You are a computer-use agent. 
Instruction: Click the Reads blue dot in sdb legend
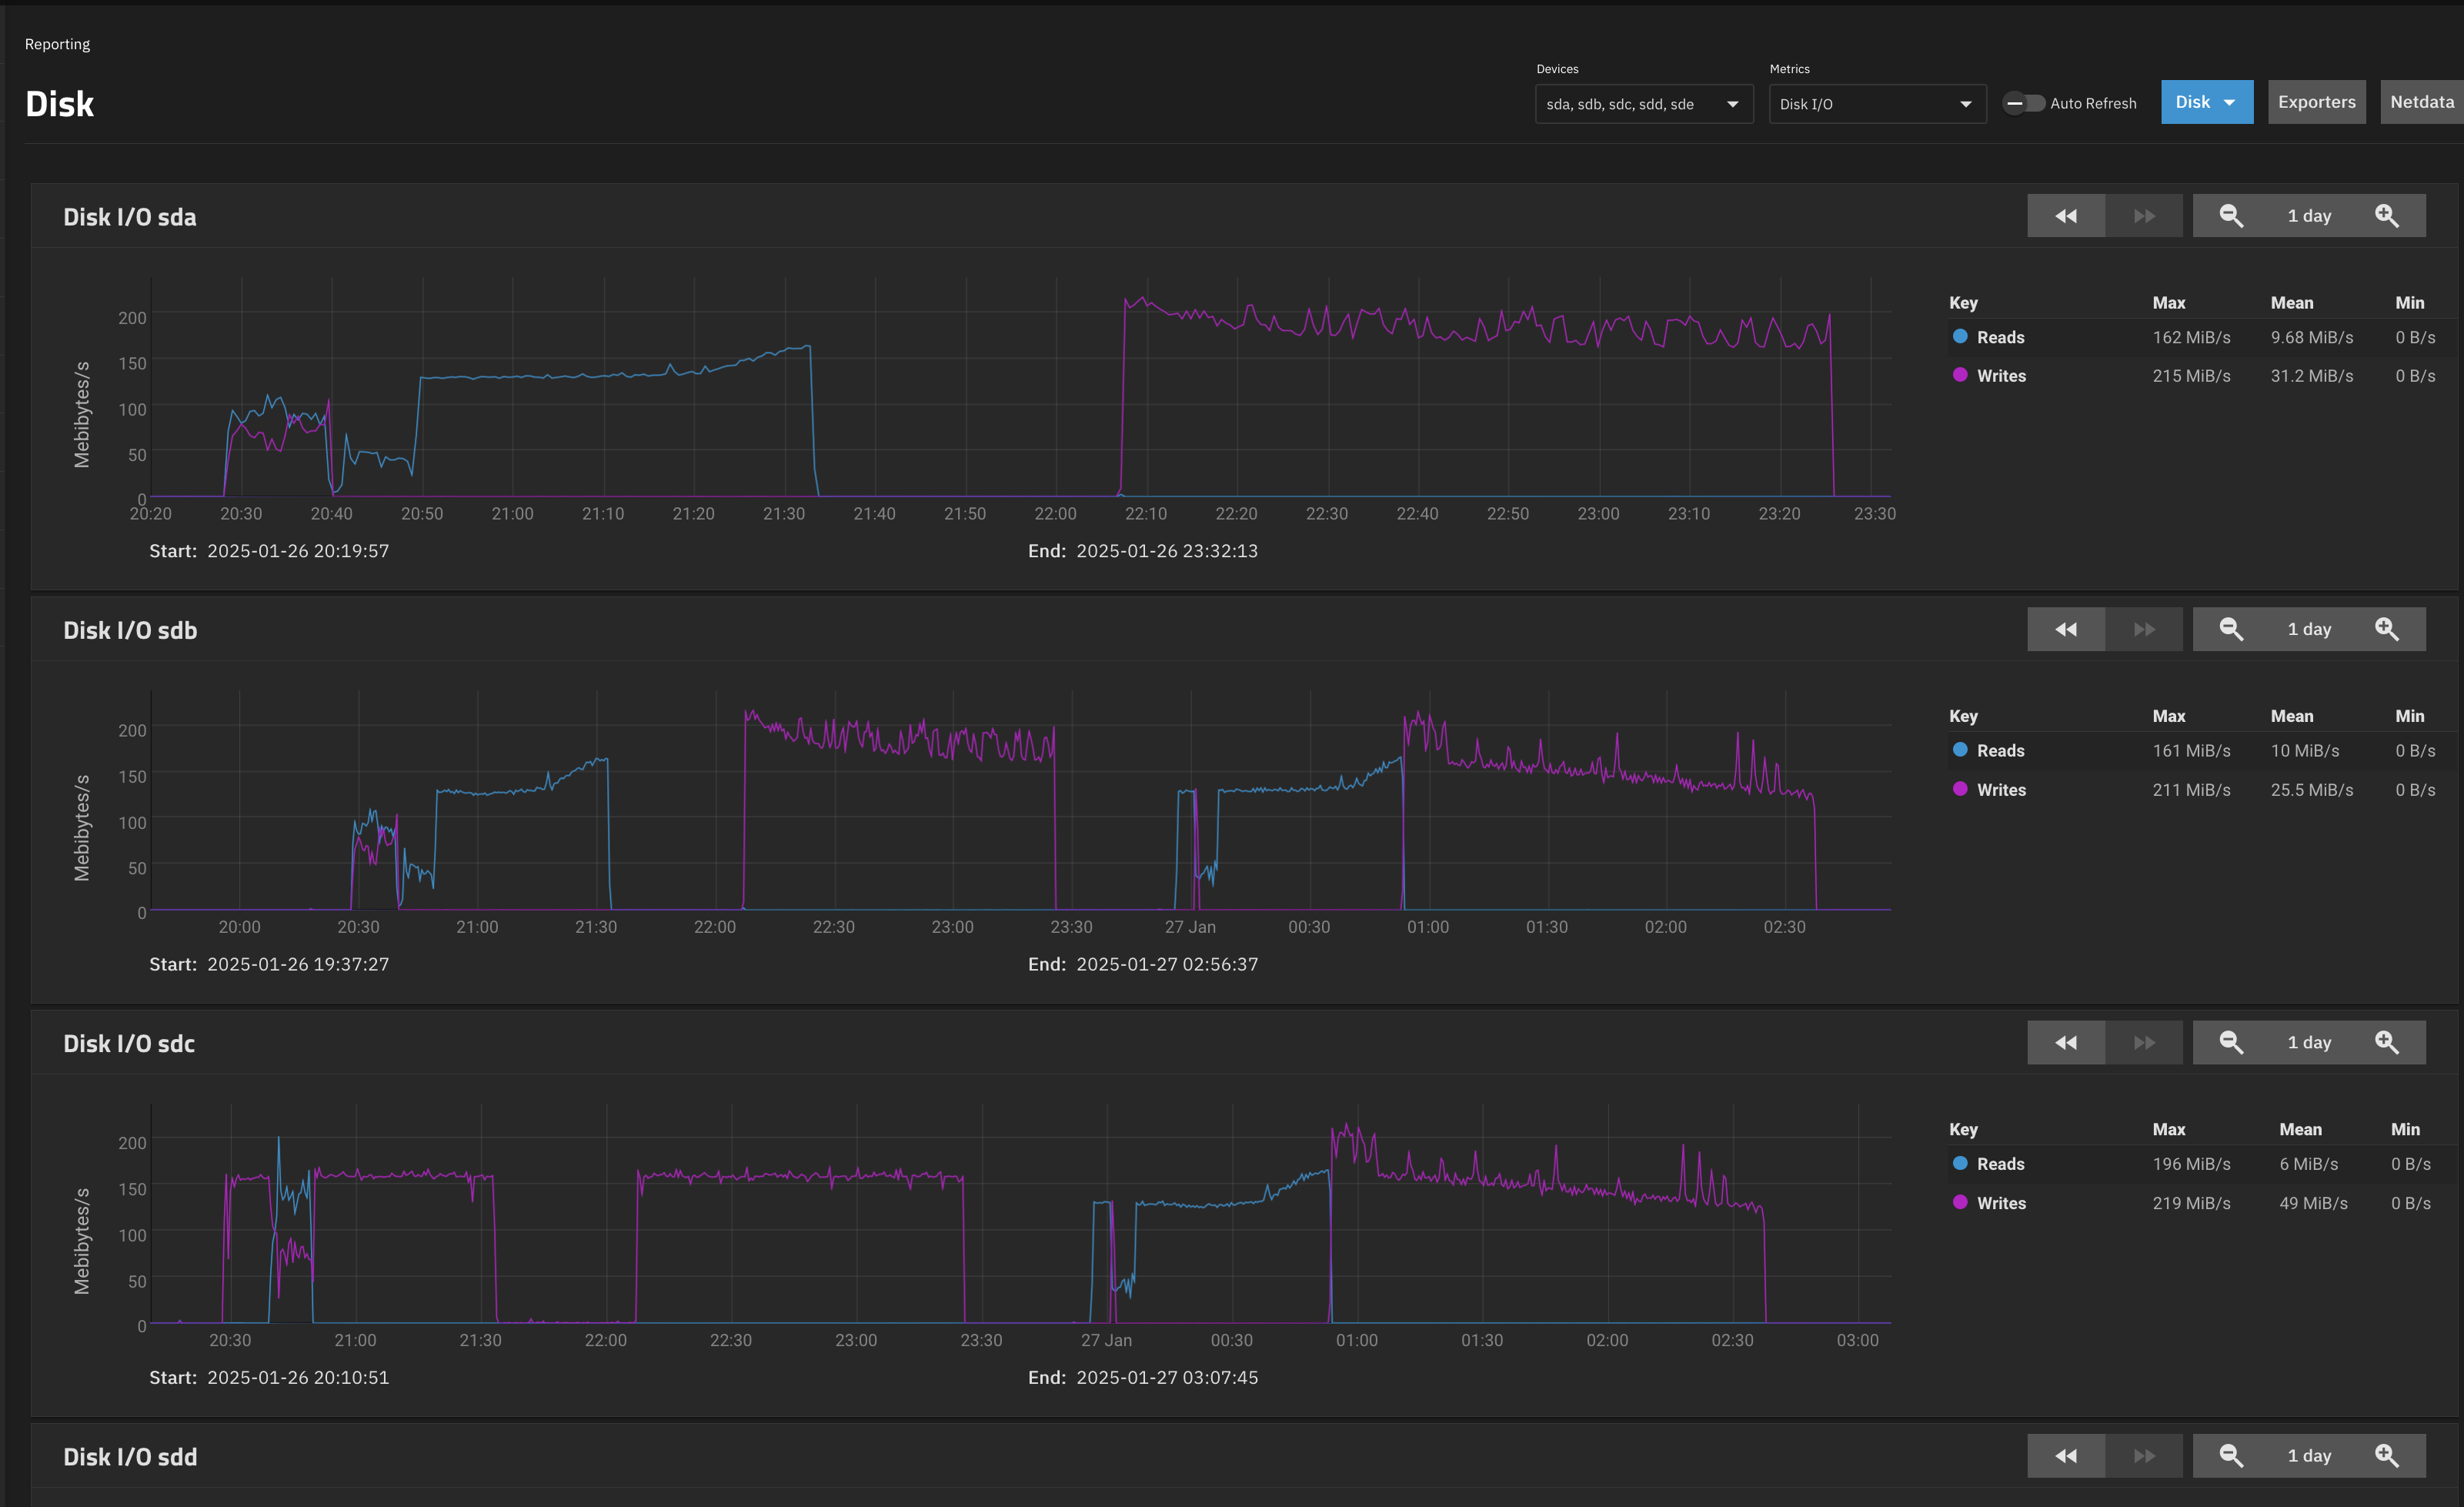[1960, 749]
